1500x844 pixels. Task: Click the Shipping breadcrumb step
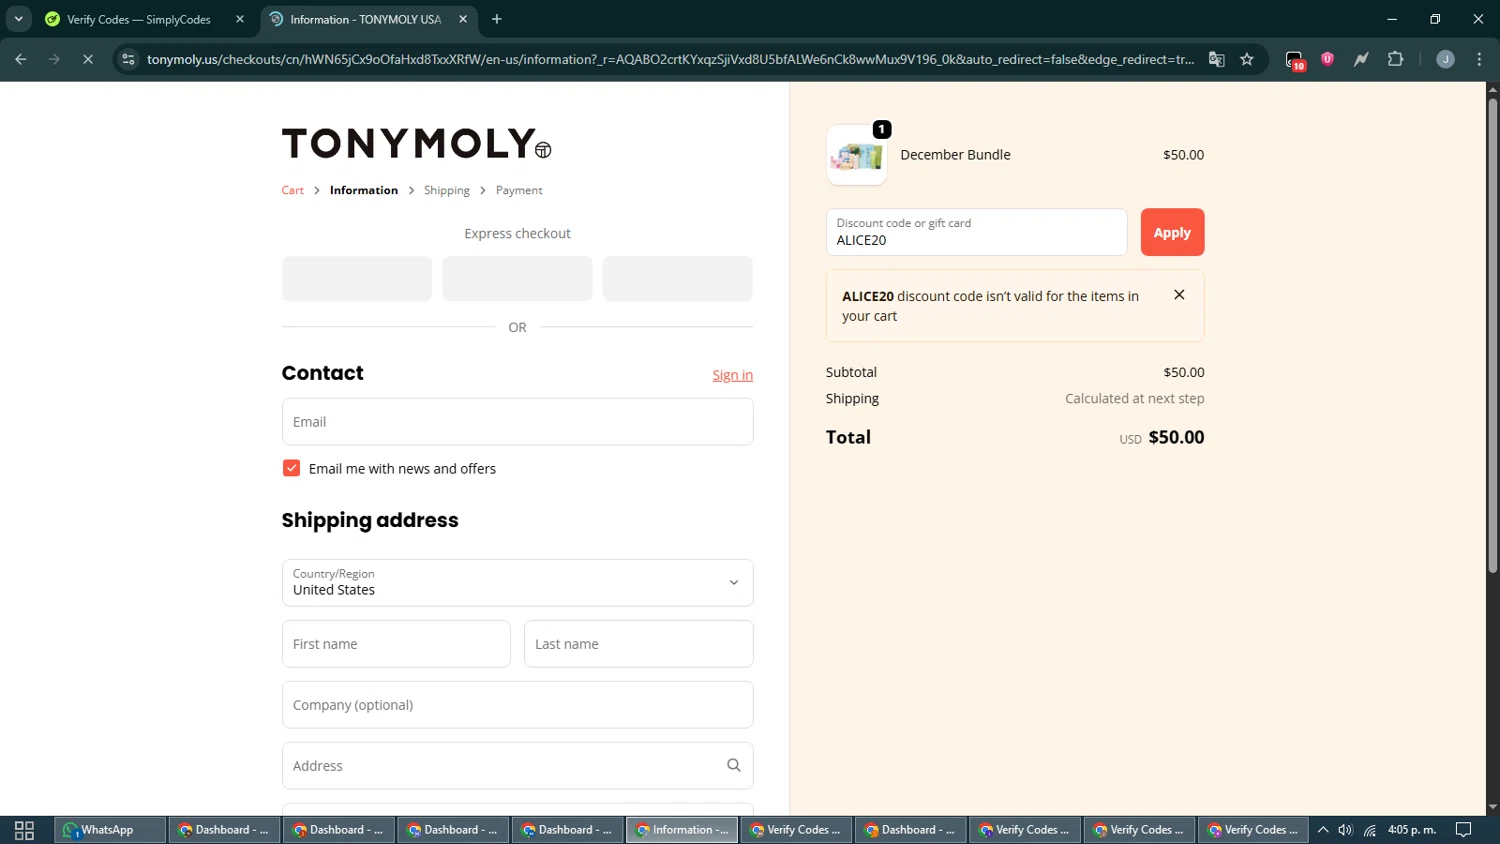(x=447, y=190)
